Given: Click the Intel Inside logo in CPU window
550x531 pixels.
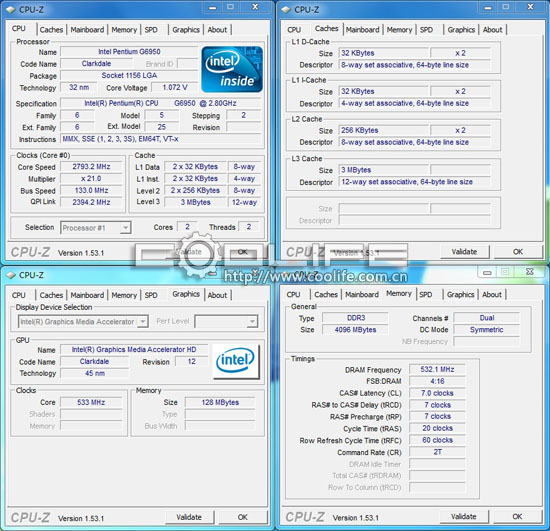Looking at the screenshot, I should click(232, 69).
